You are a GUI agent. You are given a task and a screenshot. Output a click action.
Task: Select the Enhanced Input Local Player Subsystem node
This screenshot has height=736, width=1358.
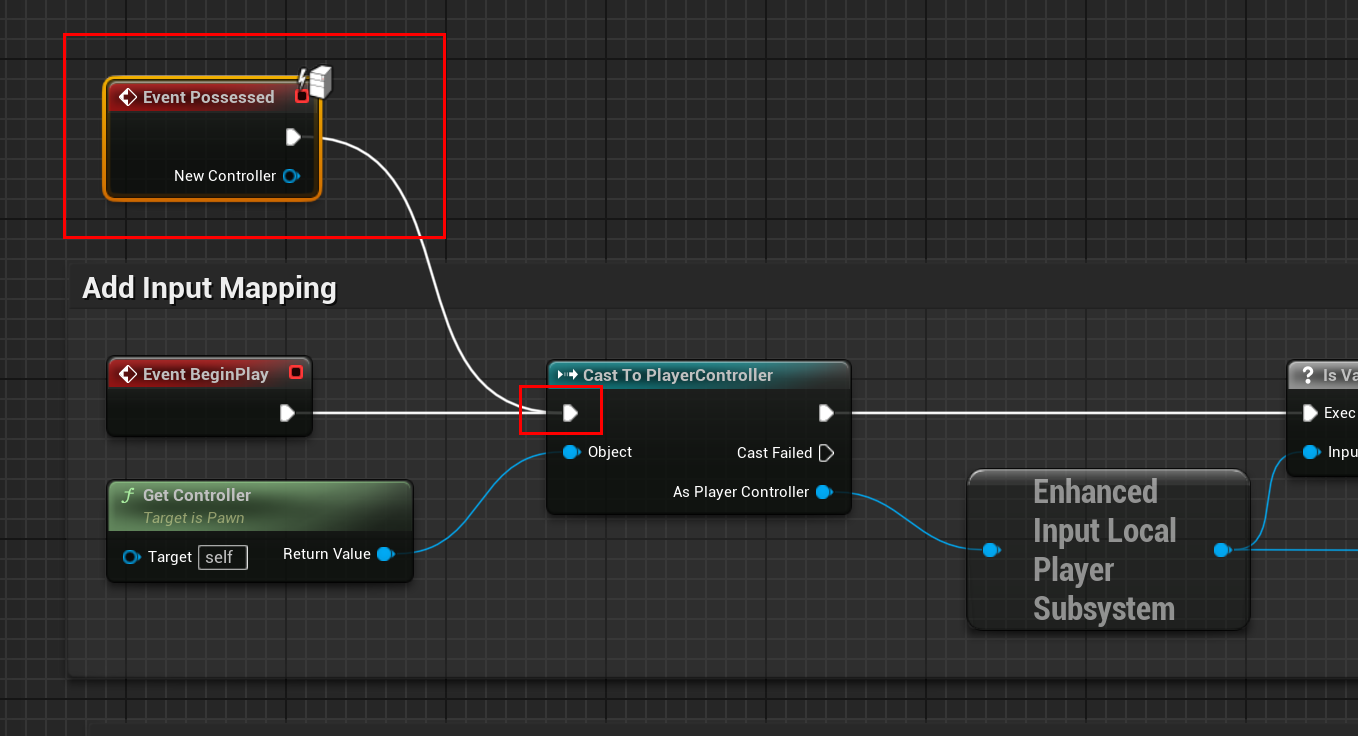1104,550
